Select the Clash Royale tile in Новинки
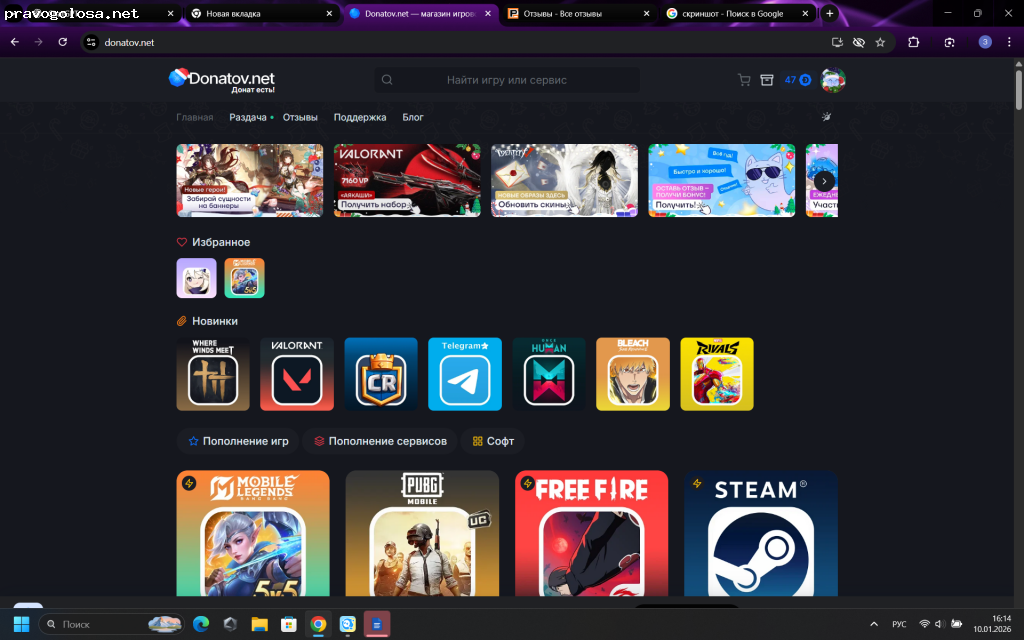This screenshot has height=640, width=1024. 381,374
